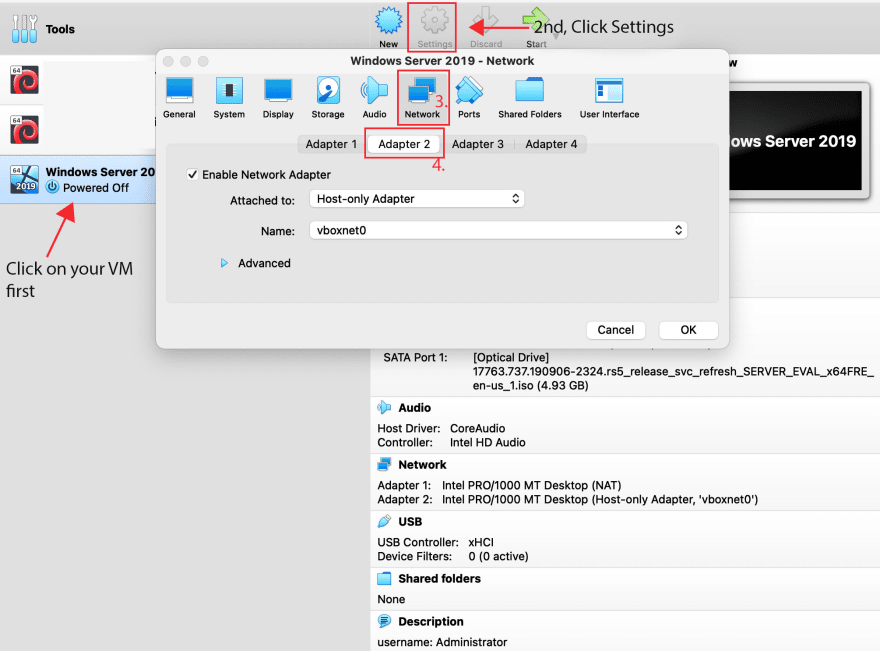
Task: Switch to Adapter 2 tab
Action: coord(404,144)
